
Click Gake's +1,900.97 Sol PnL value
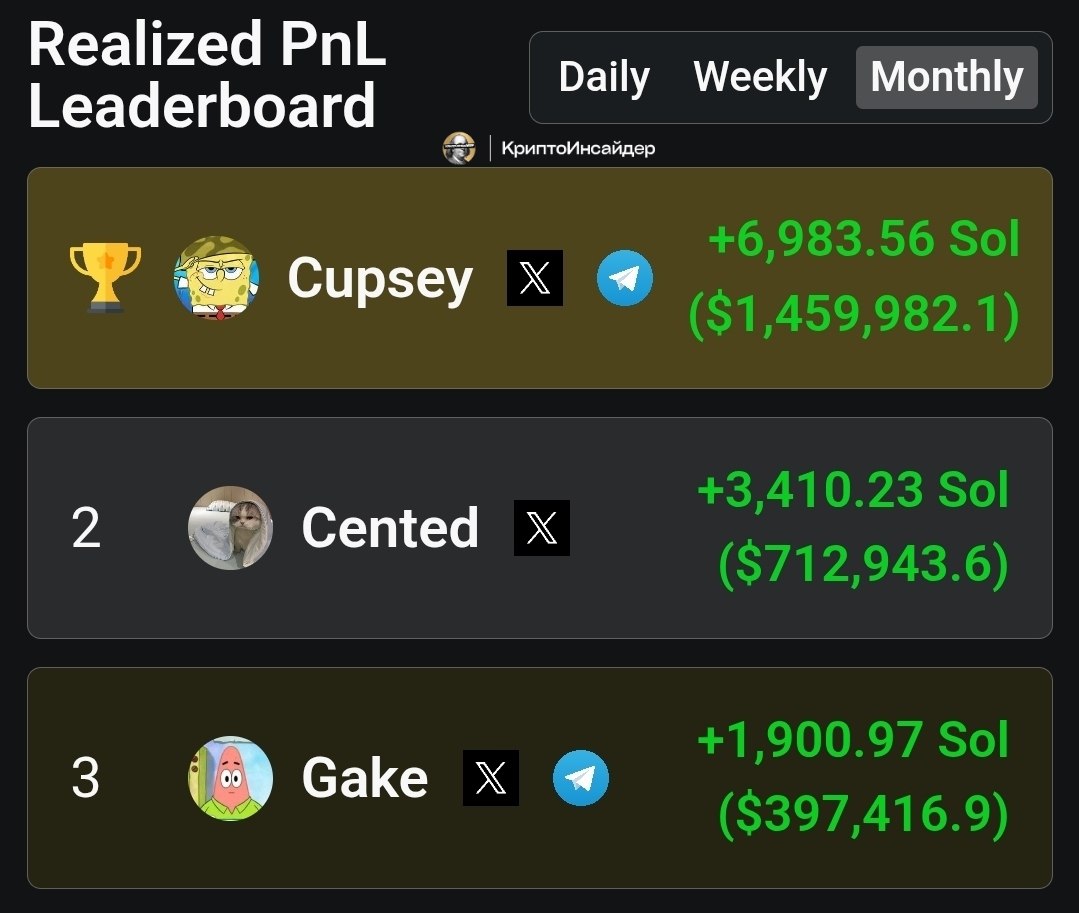tap(853, 740)
